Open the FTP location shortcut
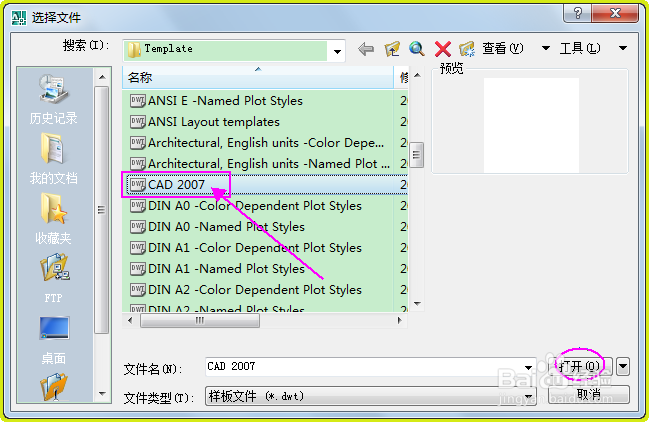The width and height of the screenshot is (649, 422). click(x=53, y=279)
